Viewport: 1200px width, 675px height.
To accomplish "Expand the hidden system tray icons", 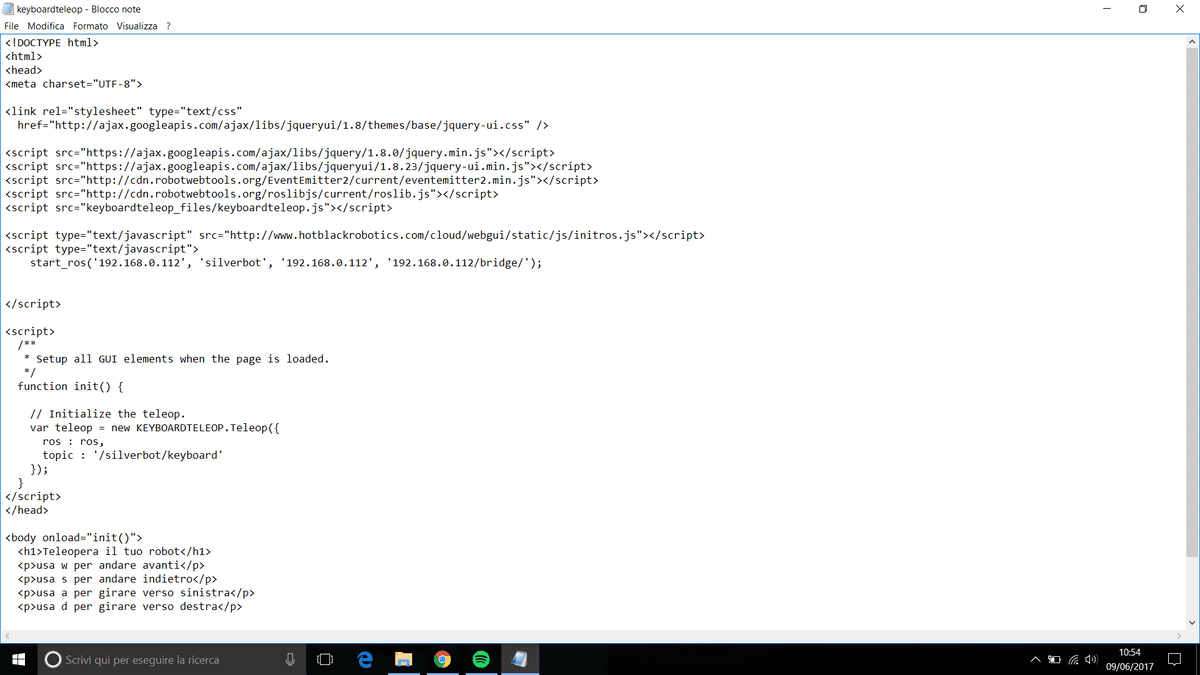I will [1035, 660].
